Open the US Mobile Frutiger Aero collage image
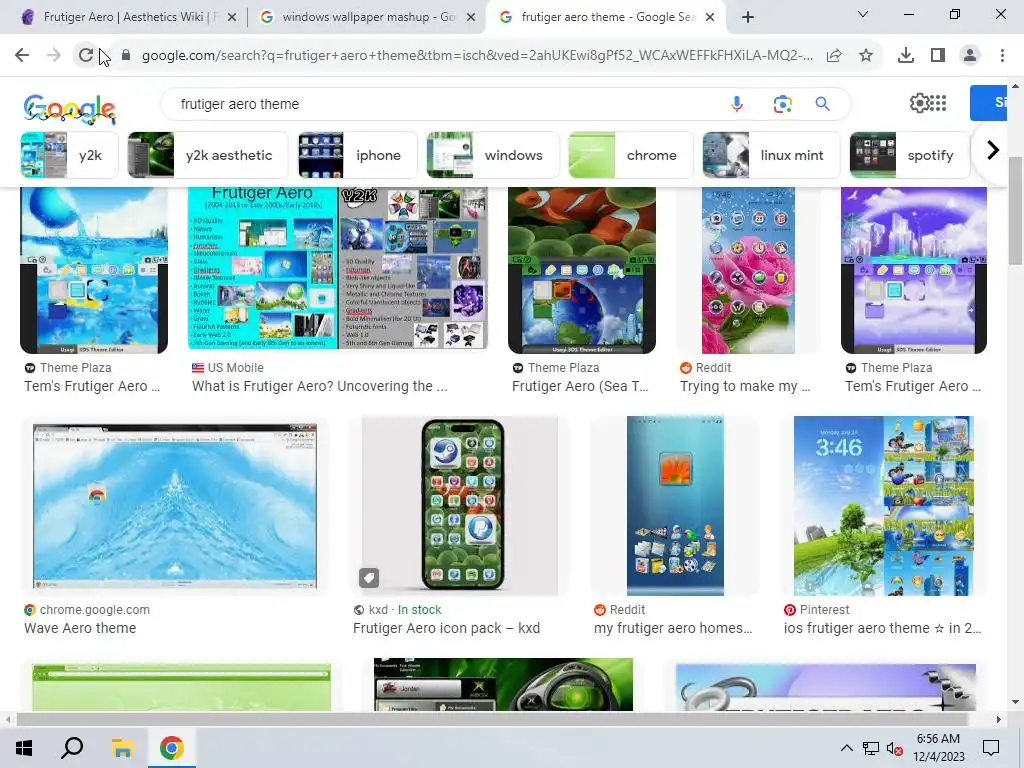 point(338,268)
